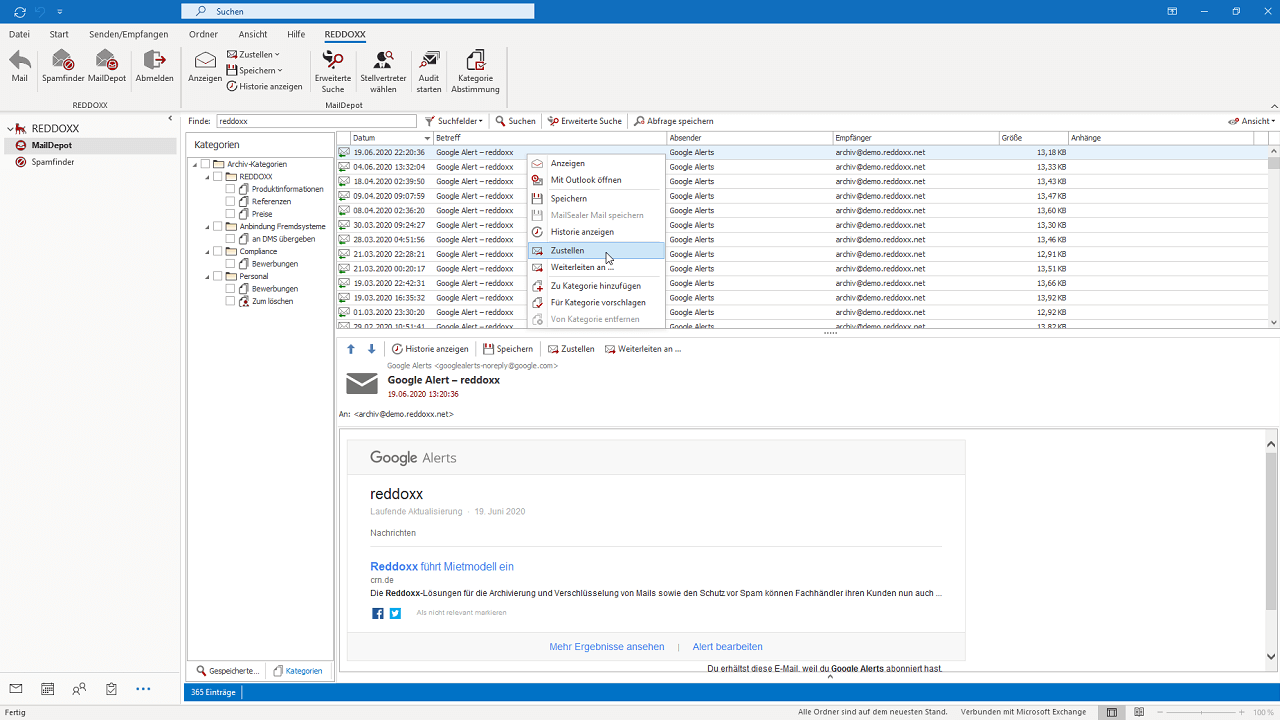Select Spamfinder in navigation pane
Image resolution: width=1280 pixels, height=720 pixels.
click(52, 162)
